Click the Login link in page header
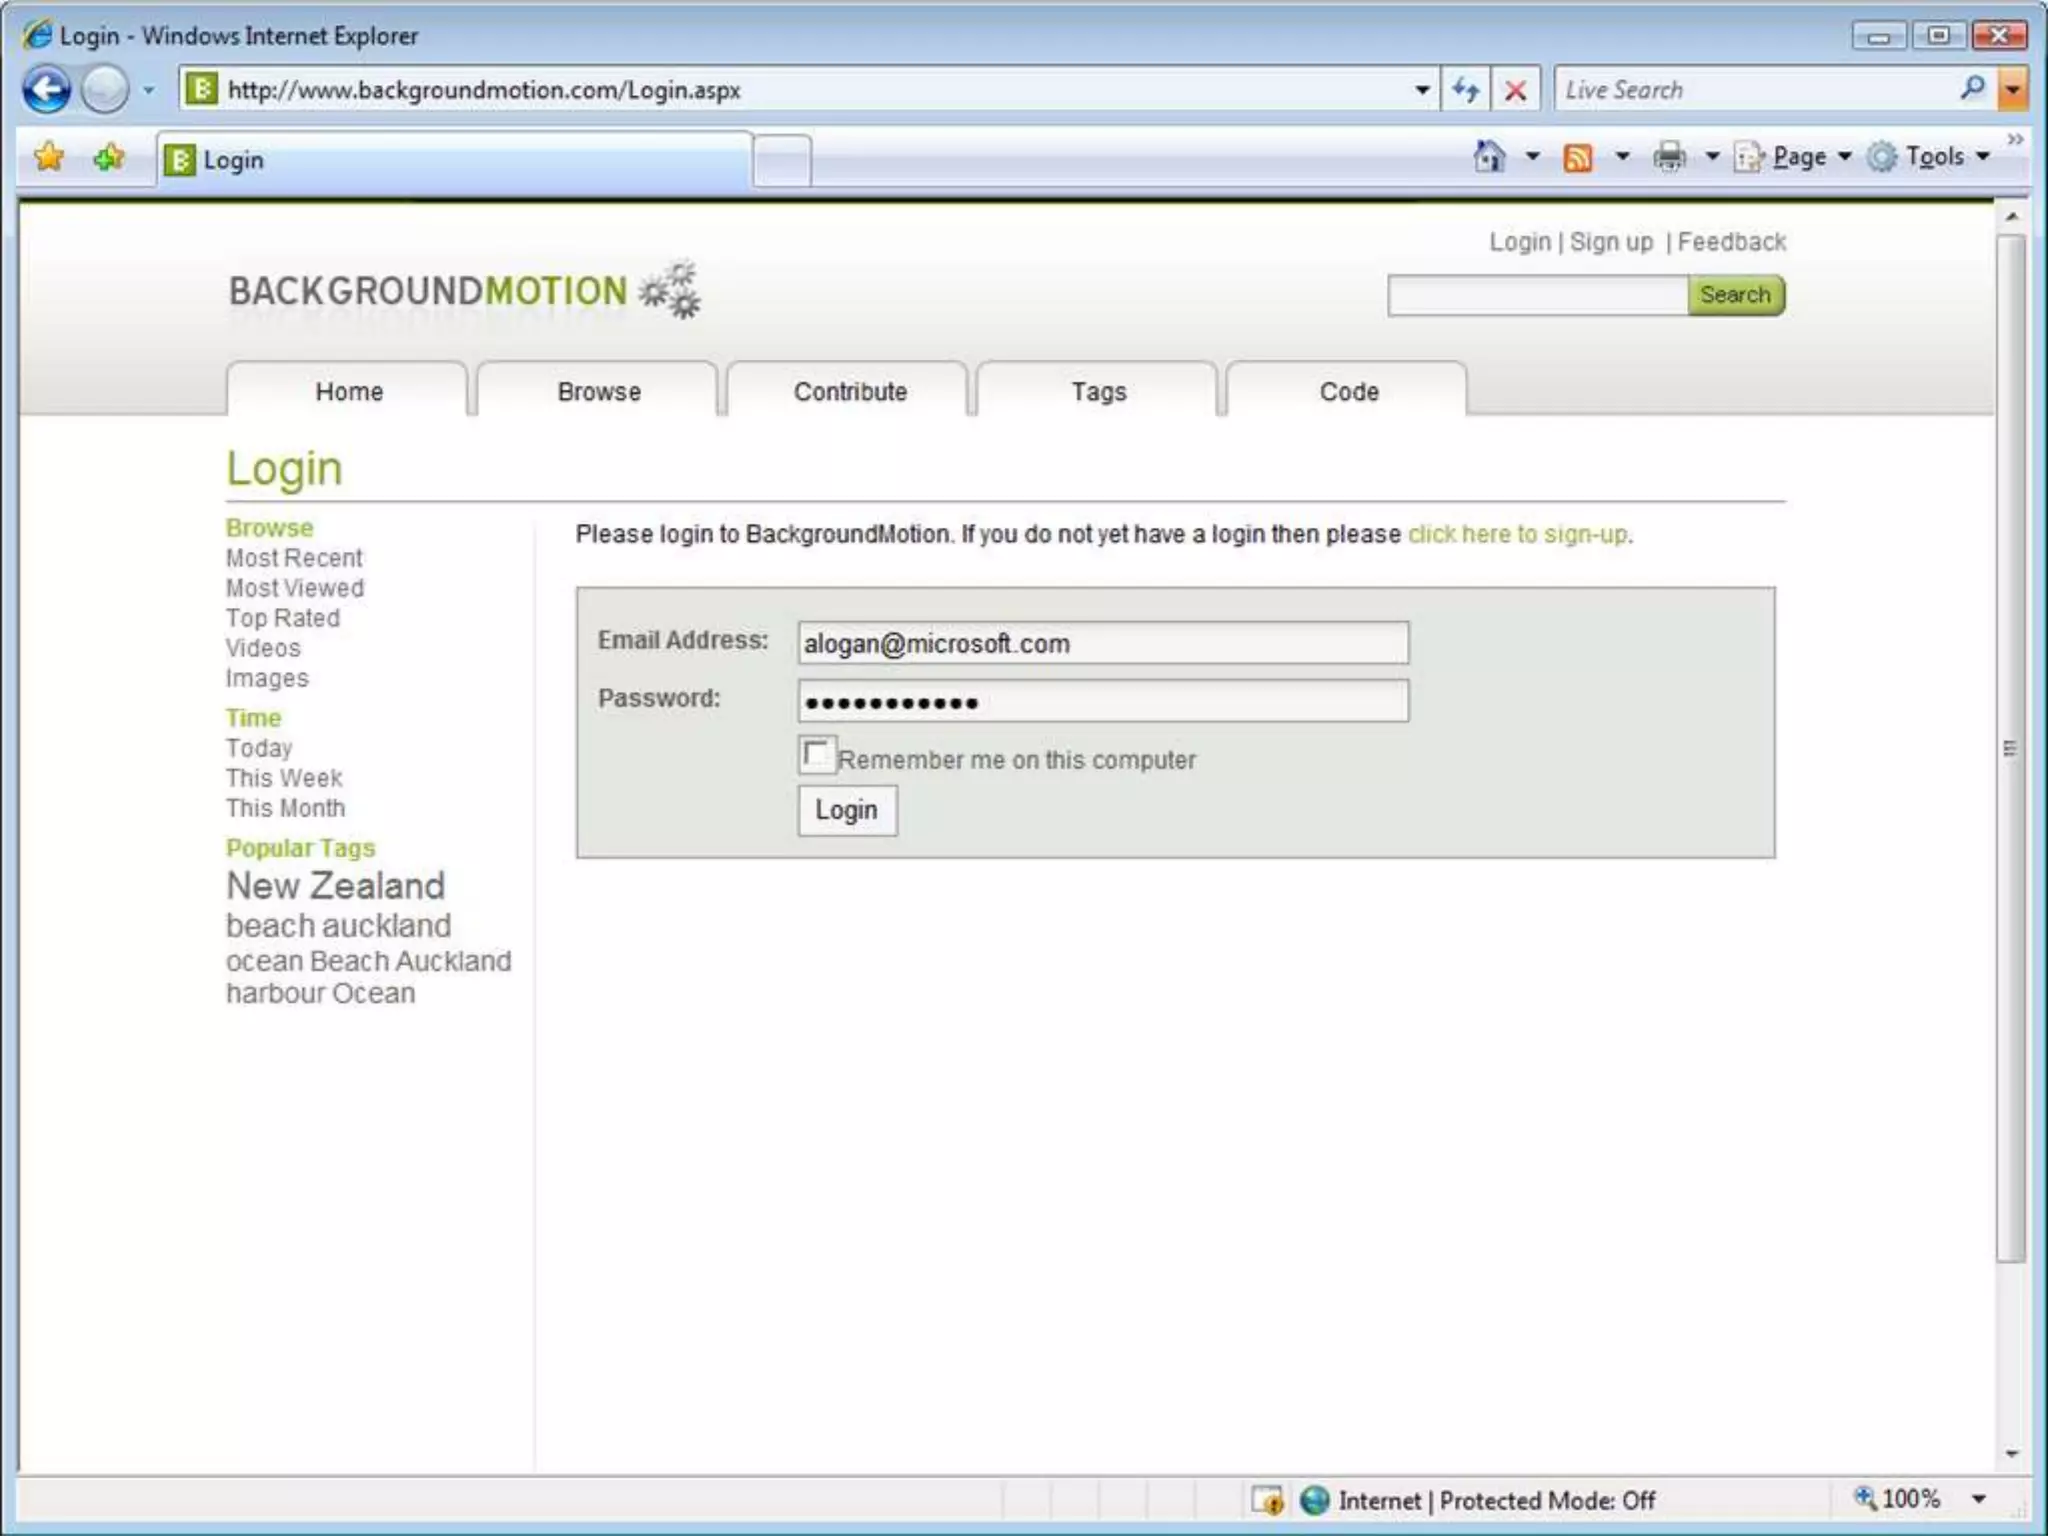2048x1536 pixels. tap(1519, 242)
